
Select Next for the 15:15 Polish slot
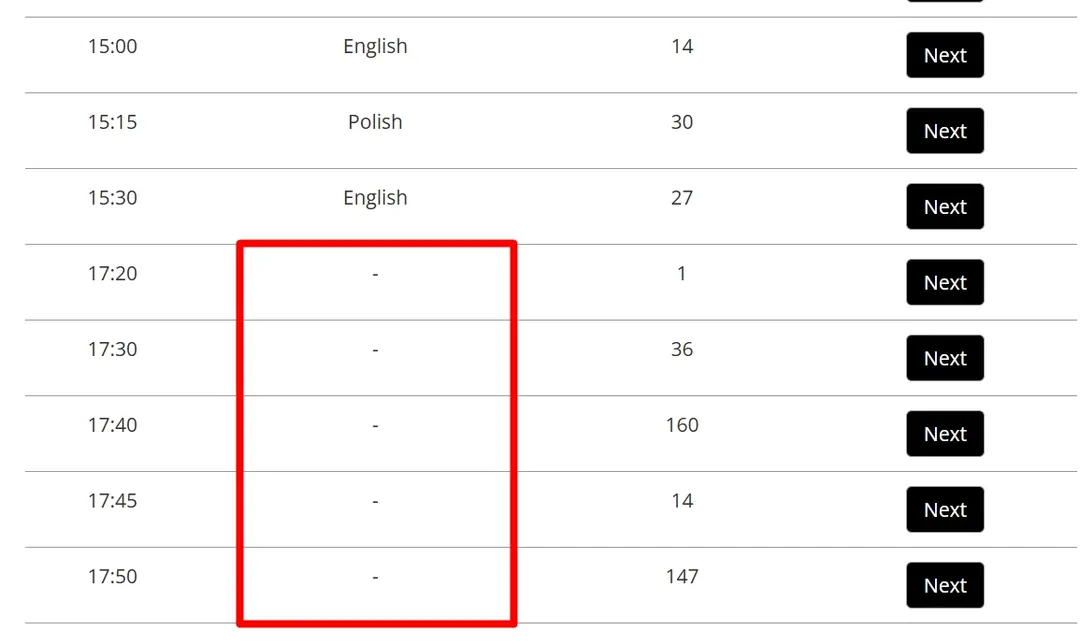pos(944,131)
